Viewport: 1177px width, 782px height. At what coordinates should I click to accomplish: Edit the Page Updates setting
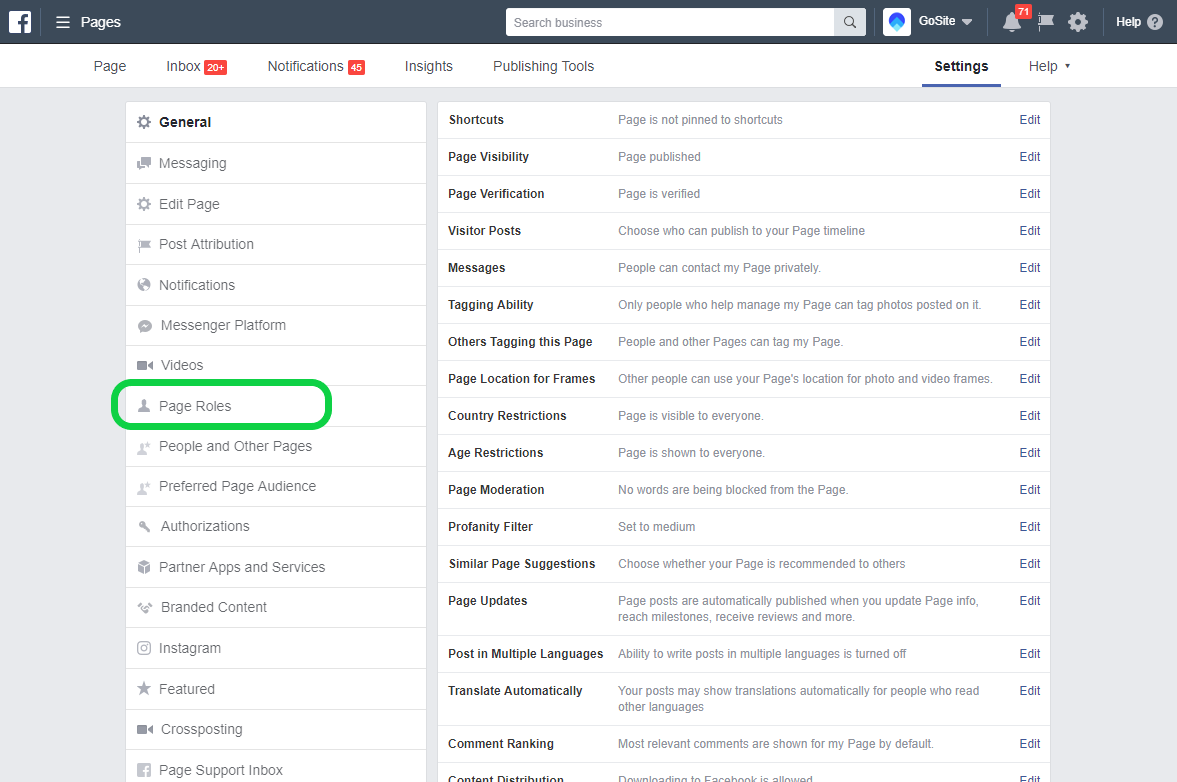point(1029,601)
